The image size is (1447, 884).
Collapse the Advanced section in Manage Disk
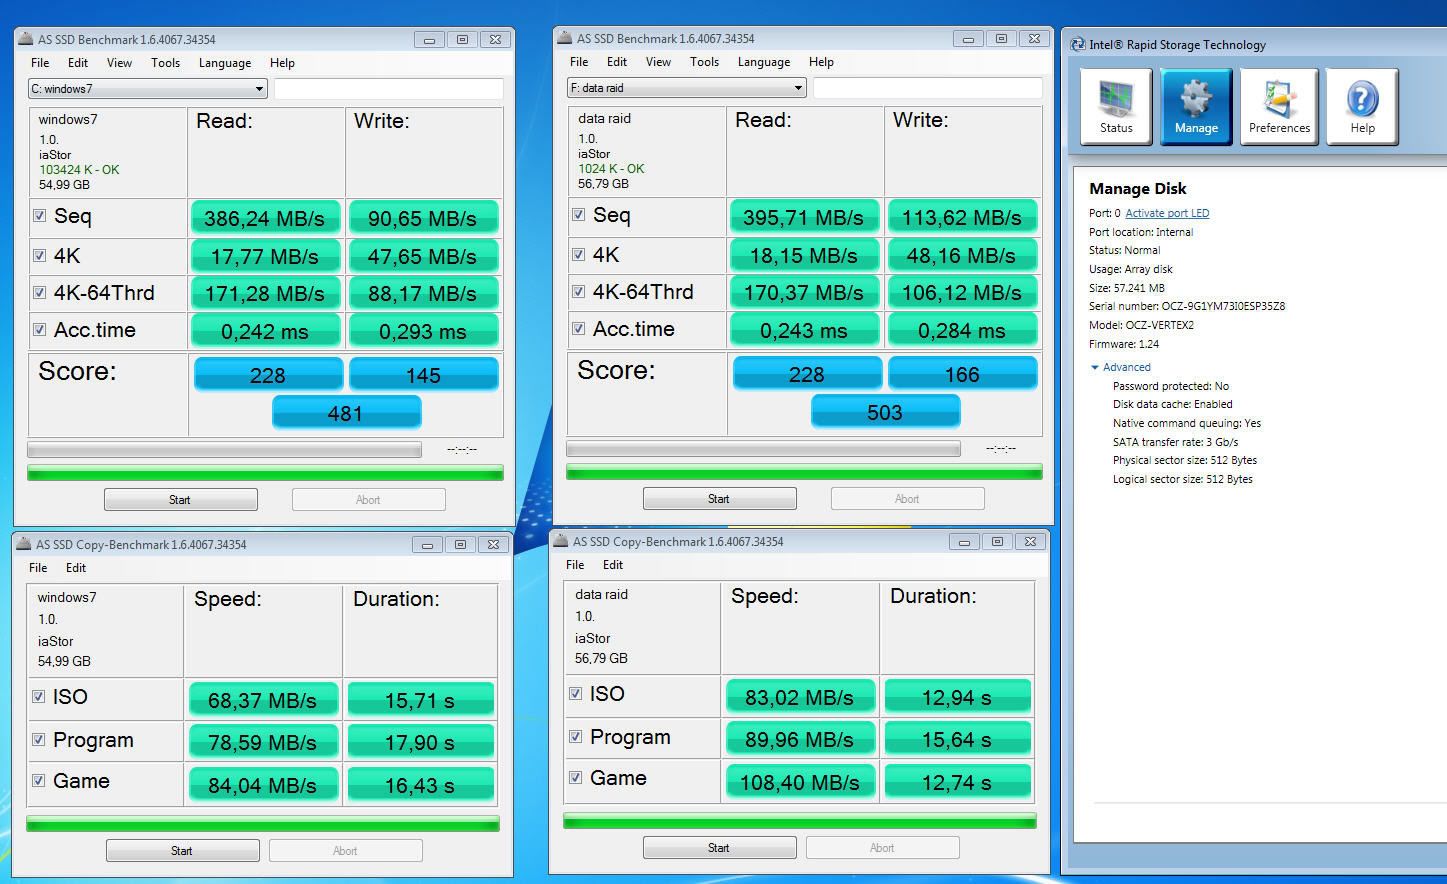tap(1121, 367)
